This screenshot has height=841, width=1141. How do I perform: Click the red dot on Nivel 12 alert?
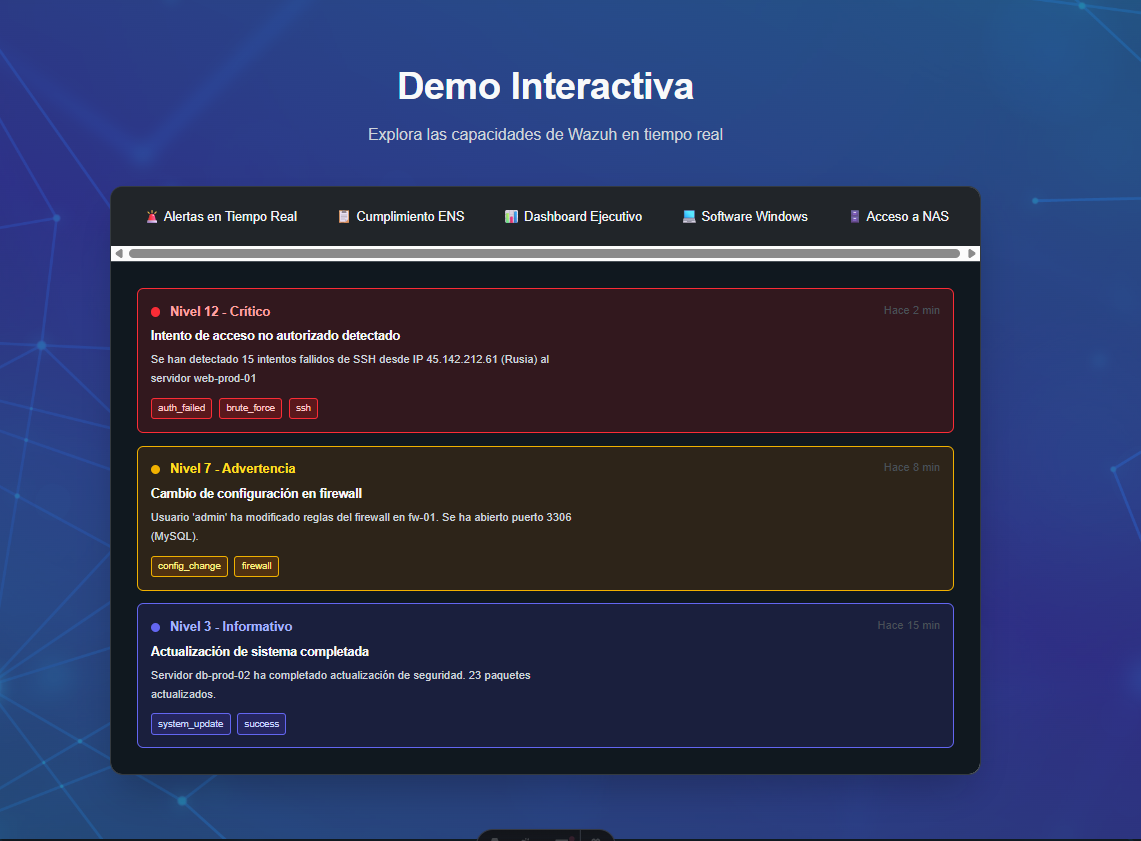(155, 312)
